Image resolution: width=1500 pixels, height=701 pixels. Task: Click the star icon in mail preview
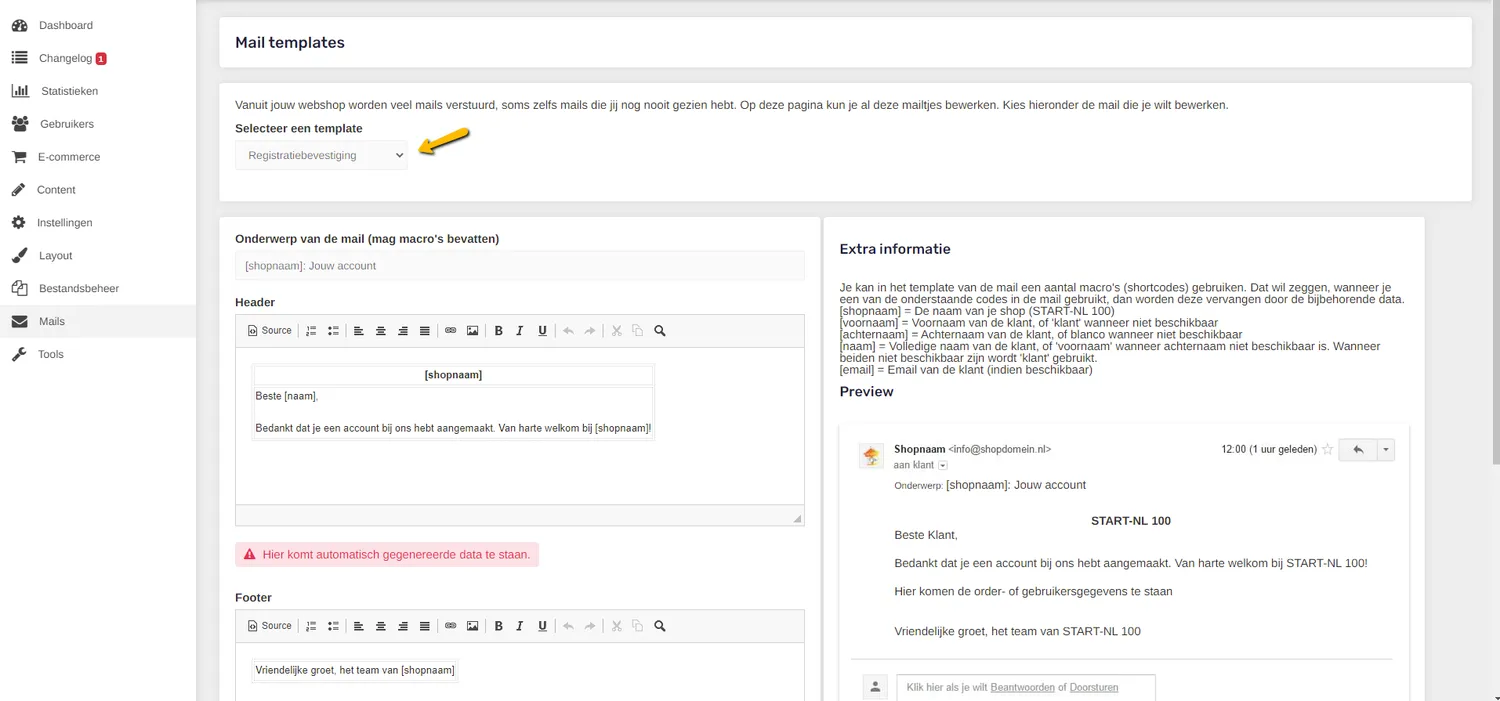point(1328,450)
